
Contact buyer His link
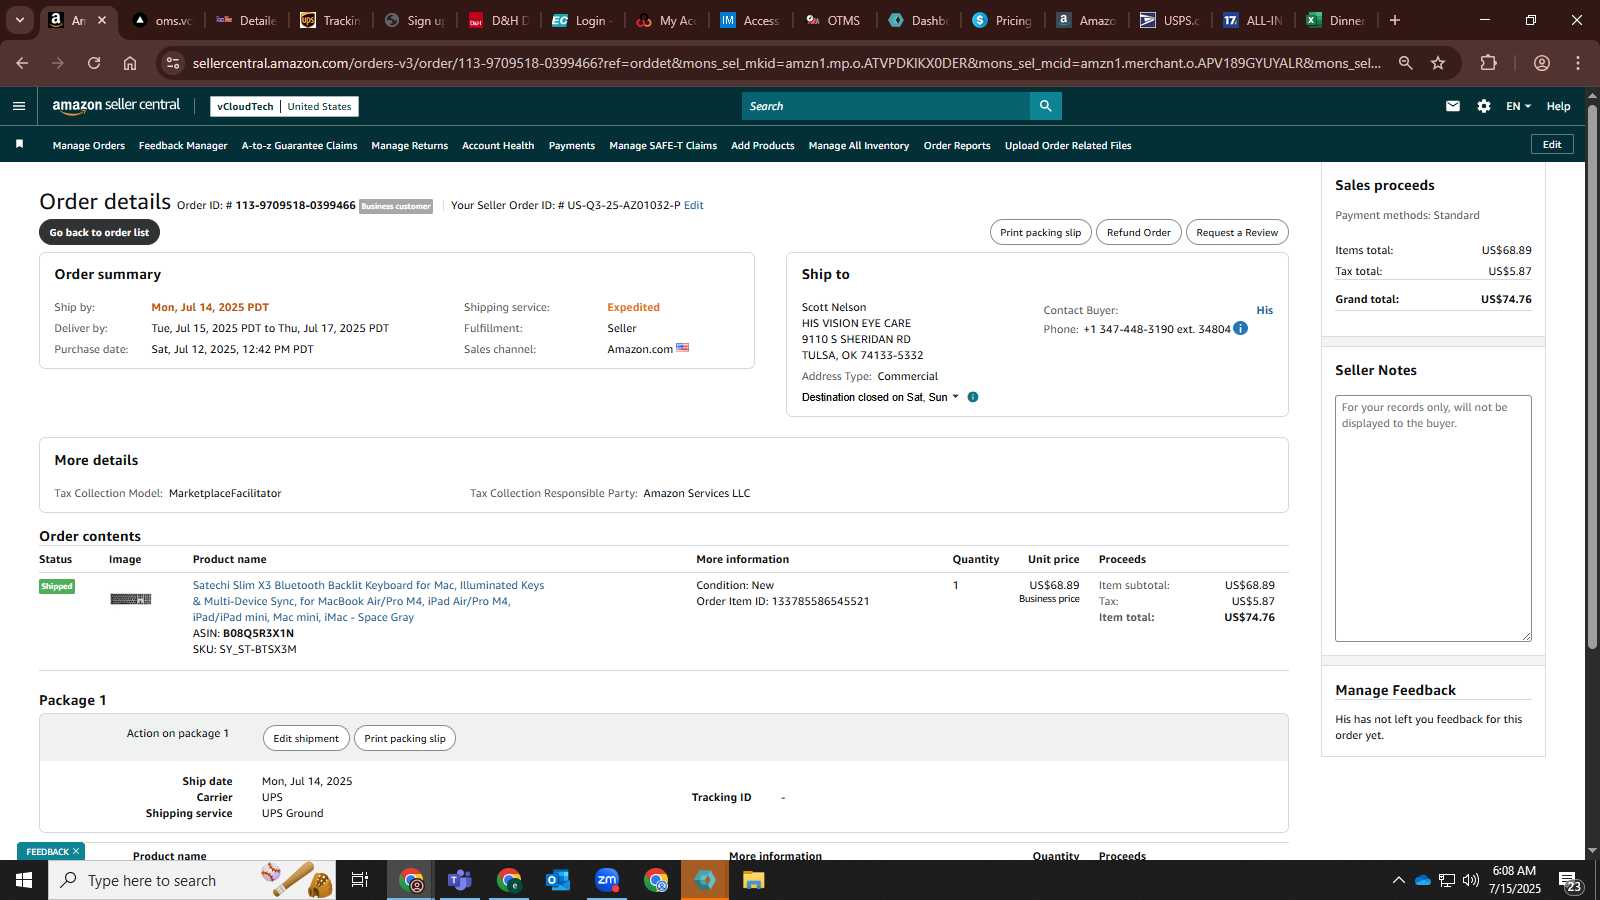[1265, 310]
